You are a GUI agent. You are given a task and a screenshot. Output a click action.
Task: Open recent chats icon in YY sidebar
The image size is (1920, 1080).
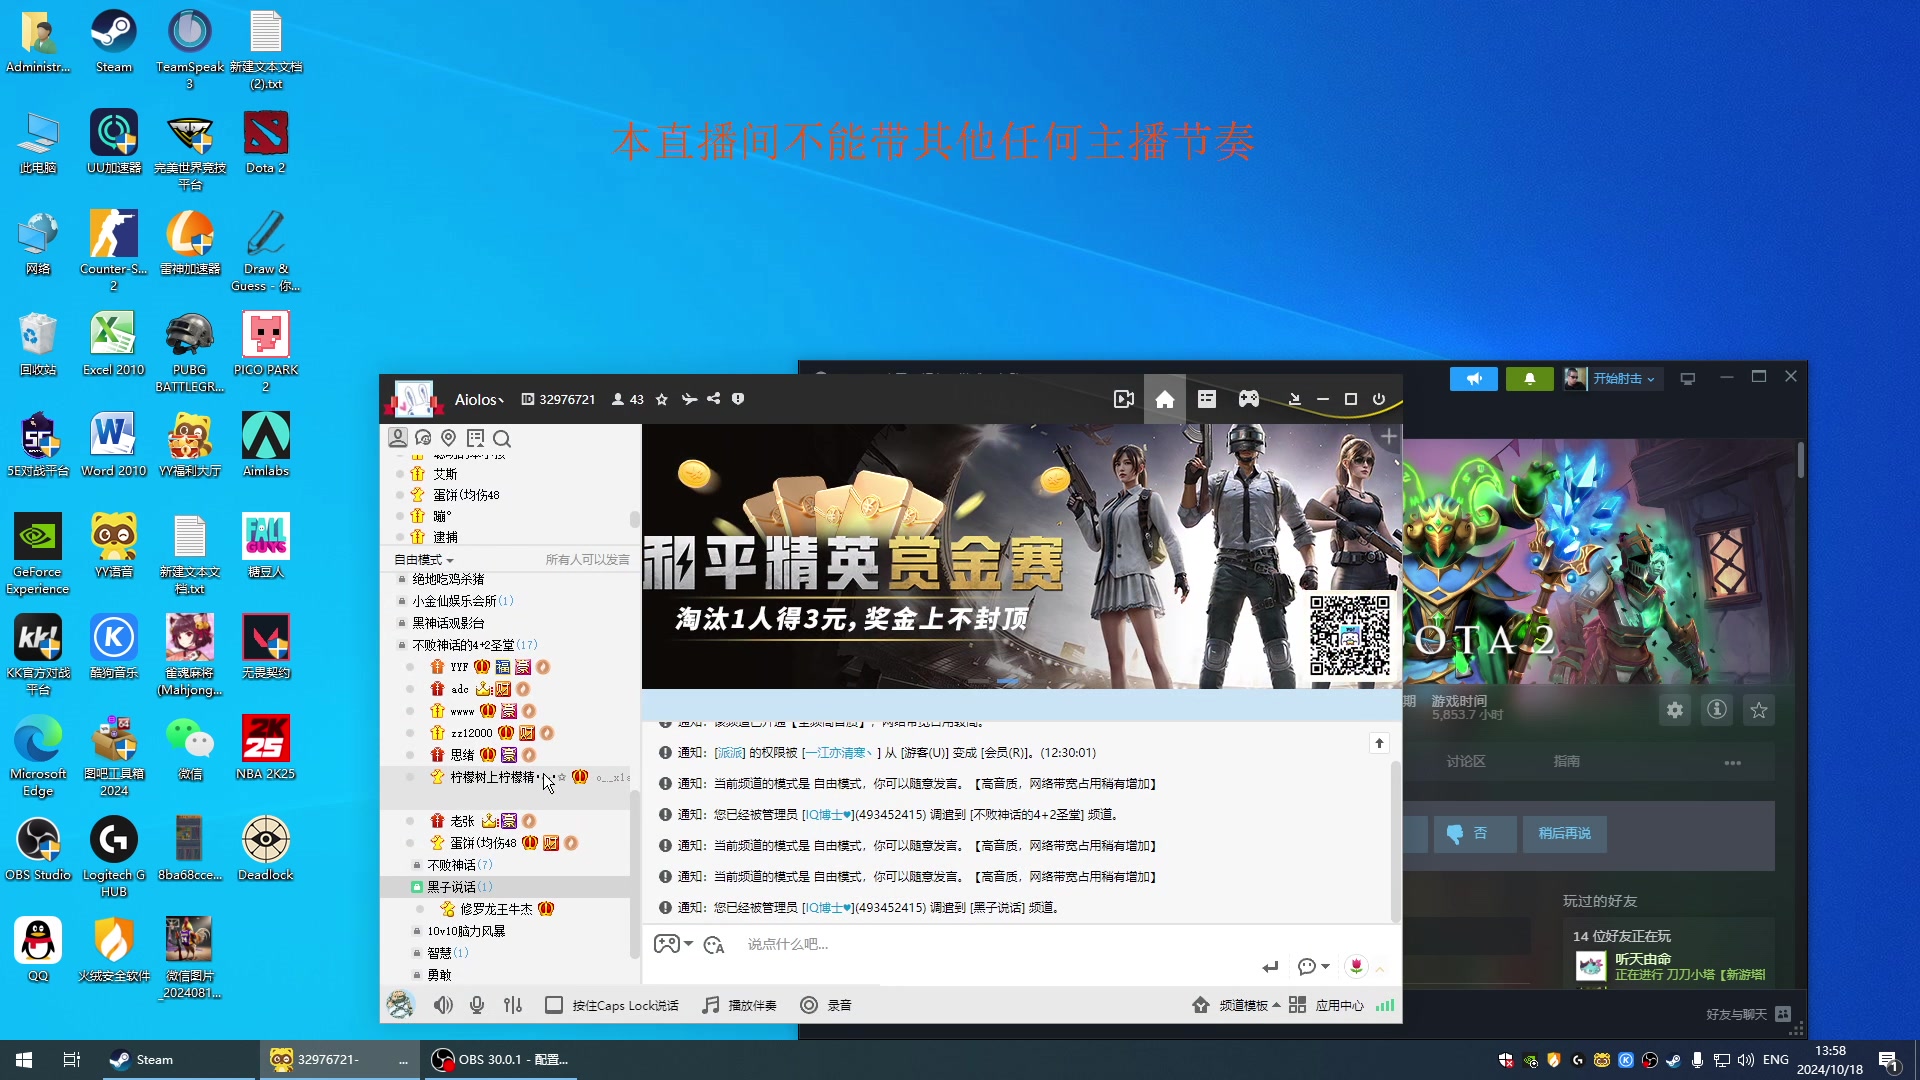pyautogui.click(x=423, y=438)
